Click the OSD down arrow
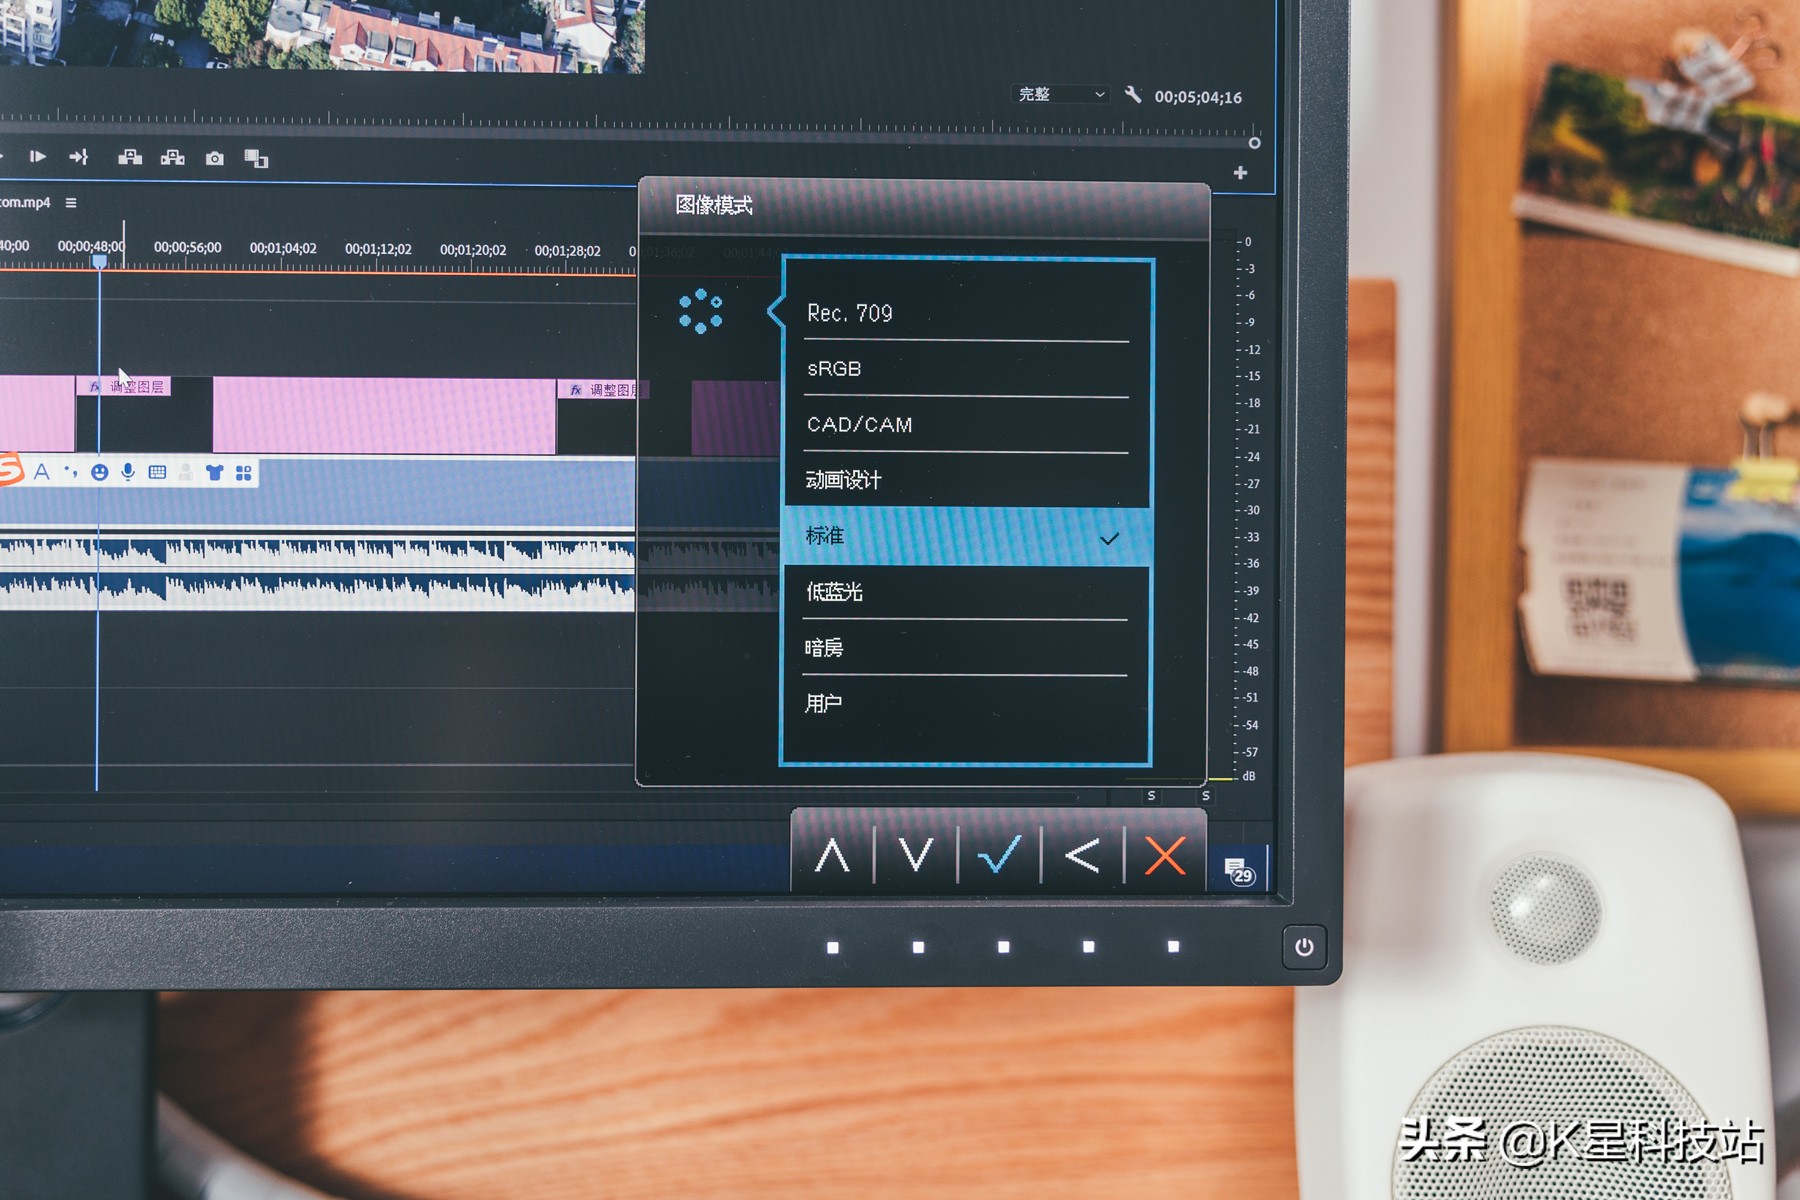1800x1200 pixels. [x=915, y=855]
